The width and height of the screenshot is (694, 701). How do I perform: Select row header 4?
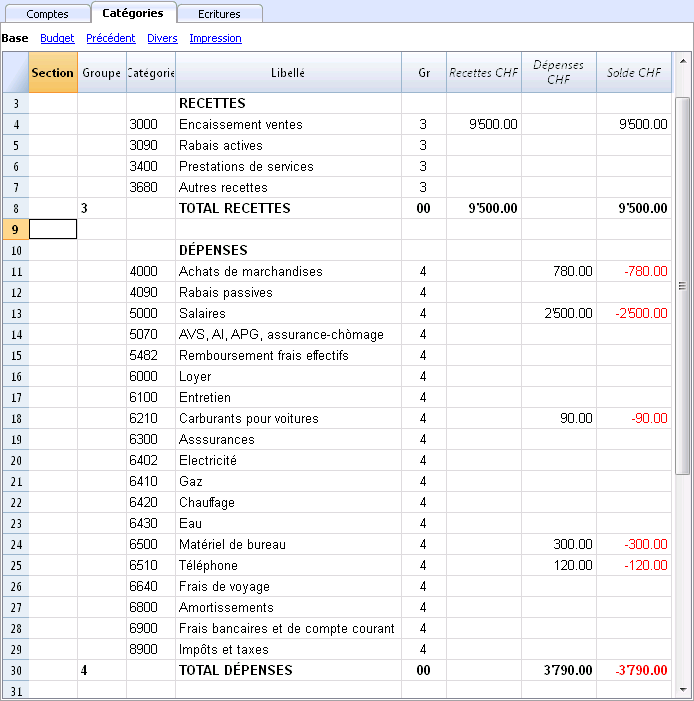point(16,124)
